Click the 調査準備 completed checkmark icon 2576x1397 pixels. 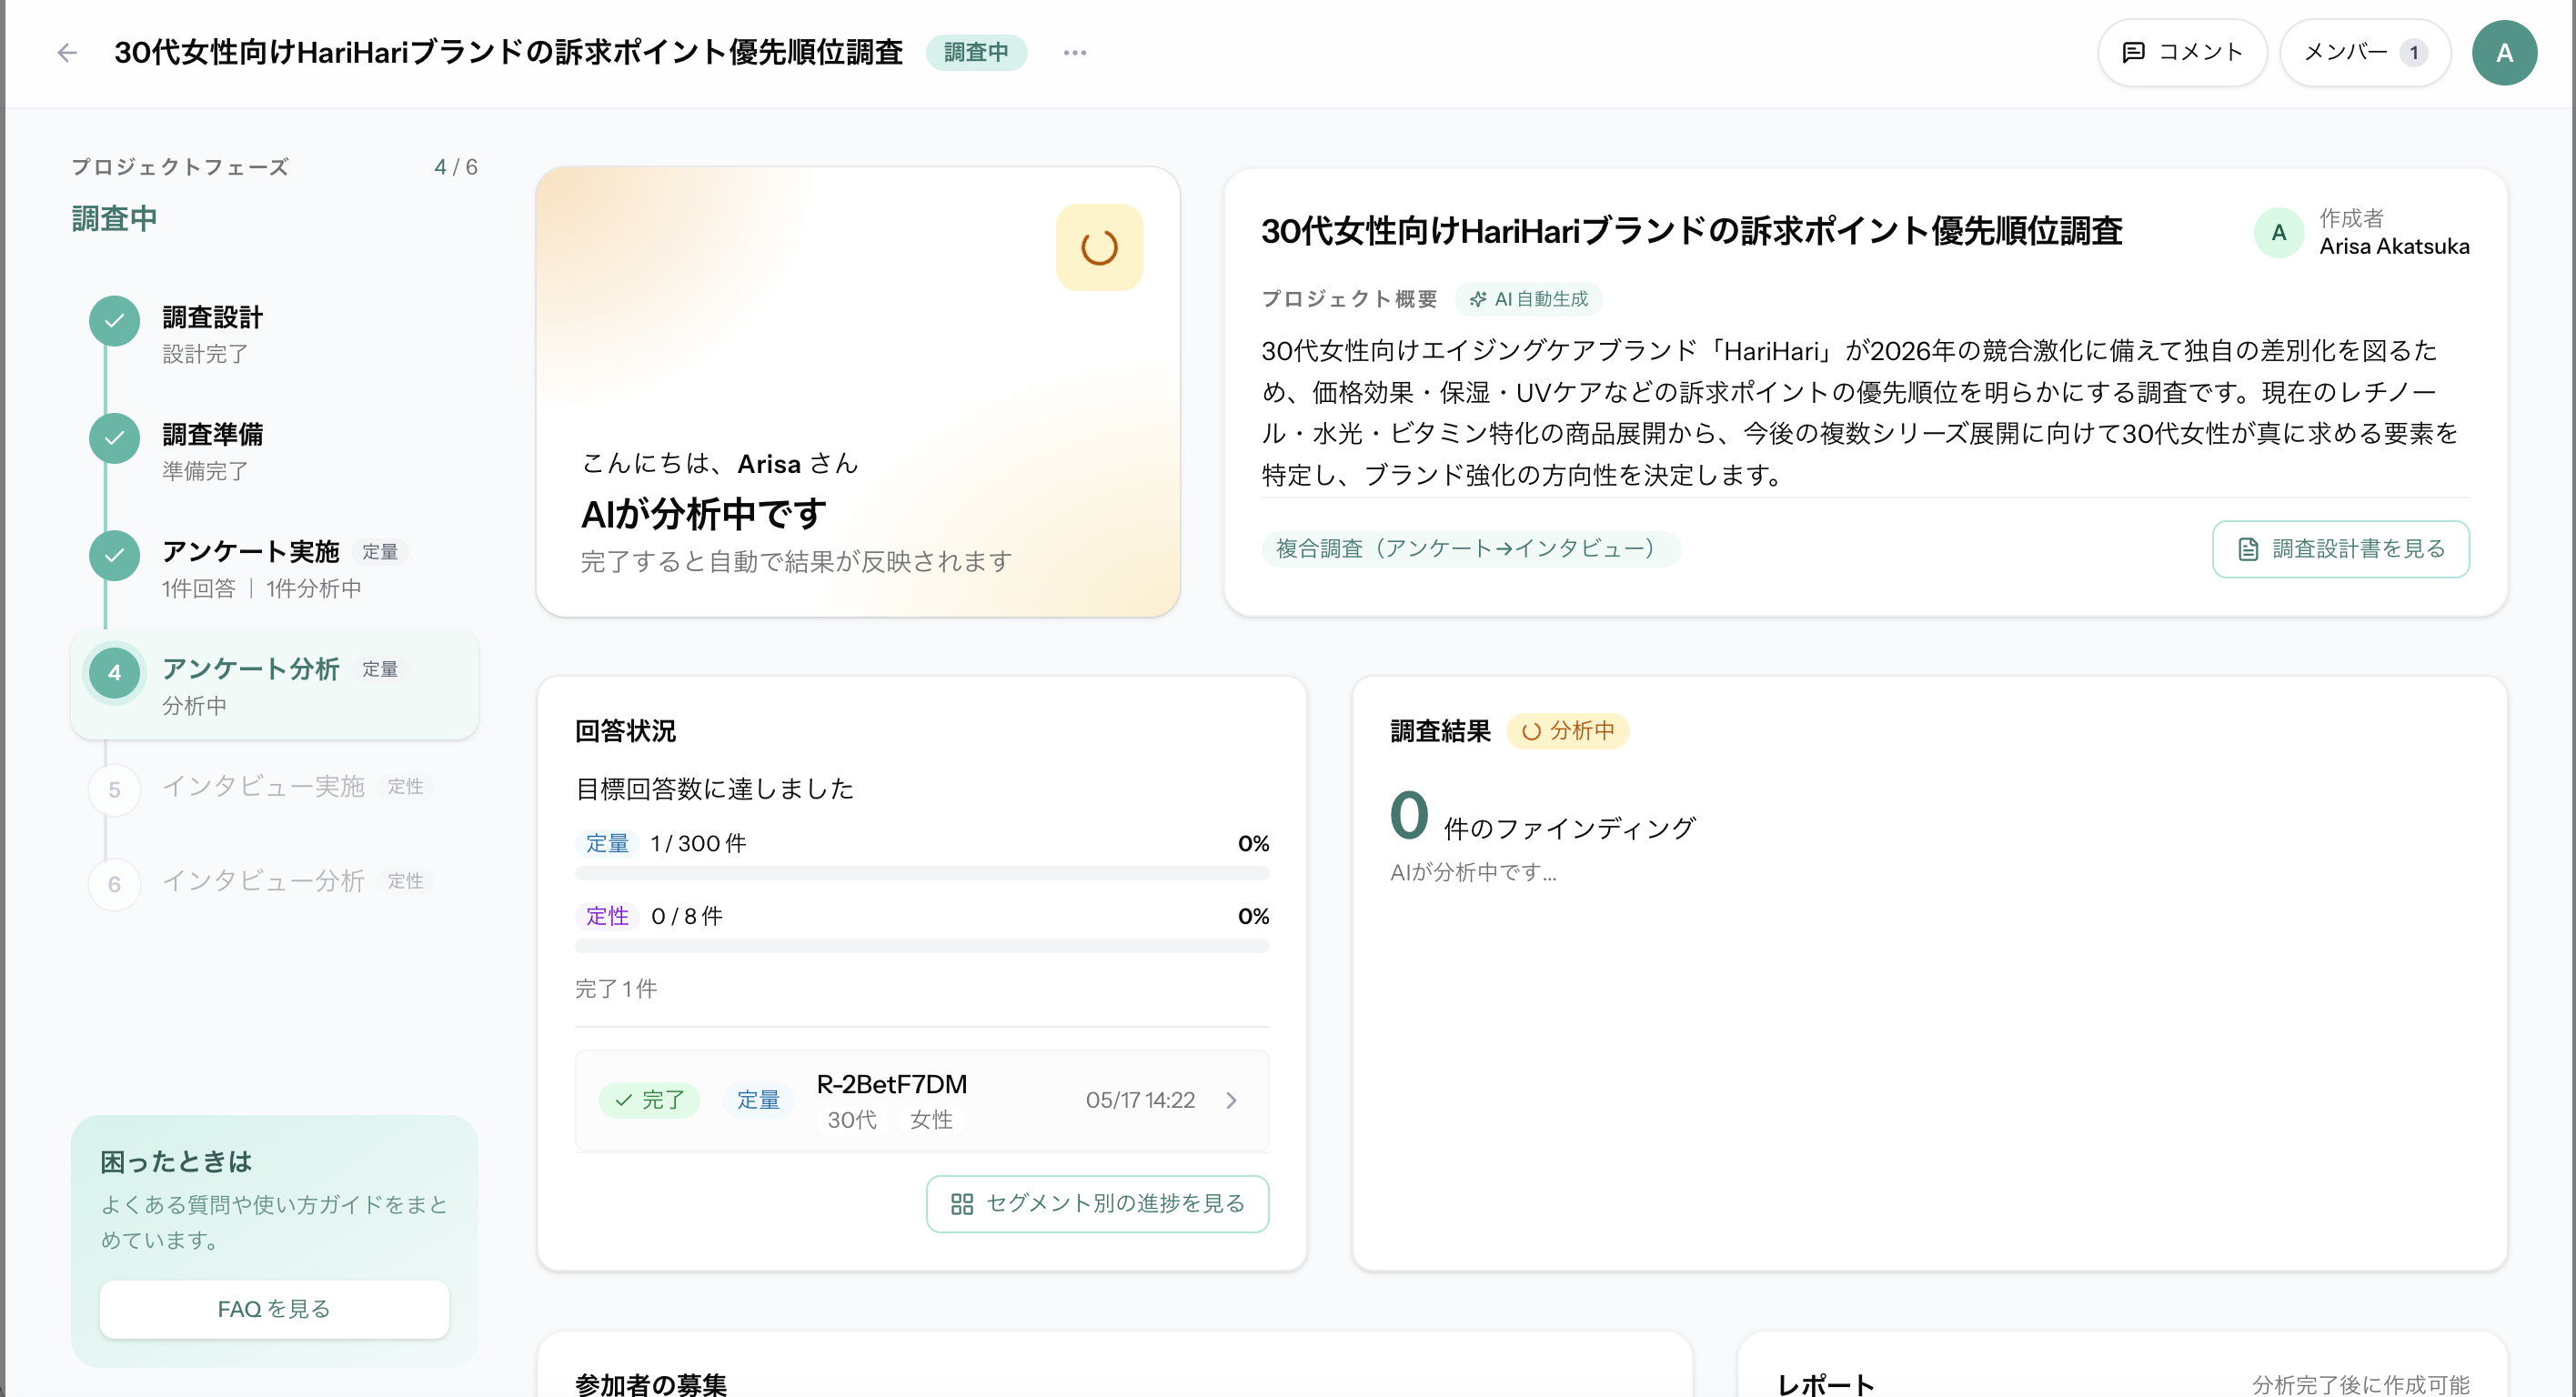115,438
